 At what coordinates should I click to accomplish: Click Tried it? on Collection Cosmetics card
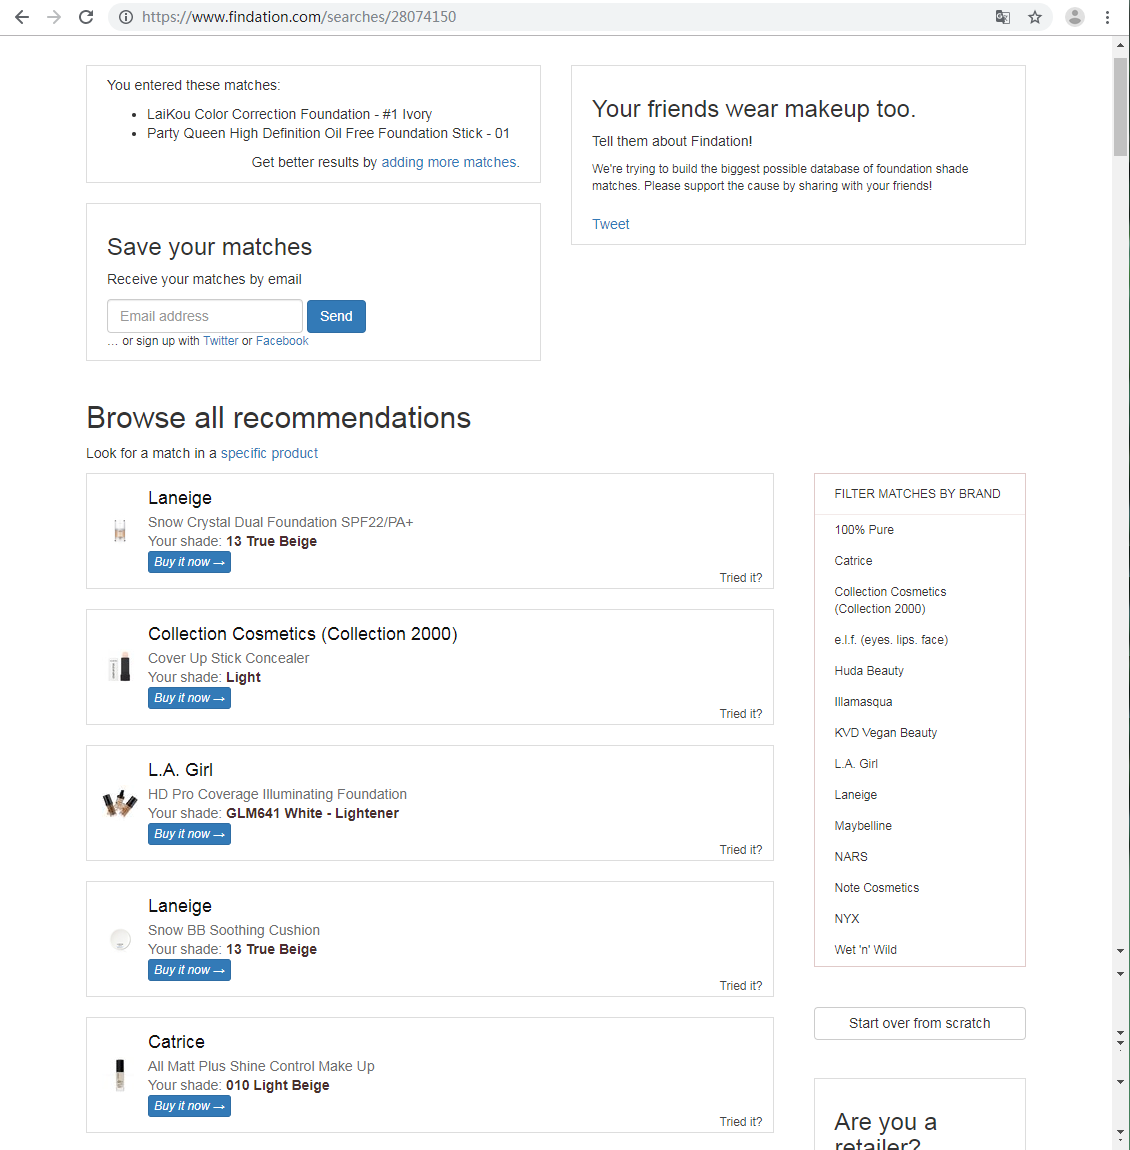tap(741, 714)
